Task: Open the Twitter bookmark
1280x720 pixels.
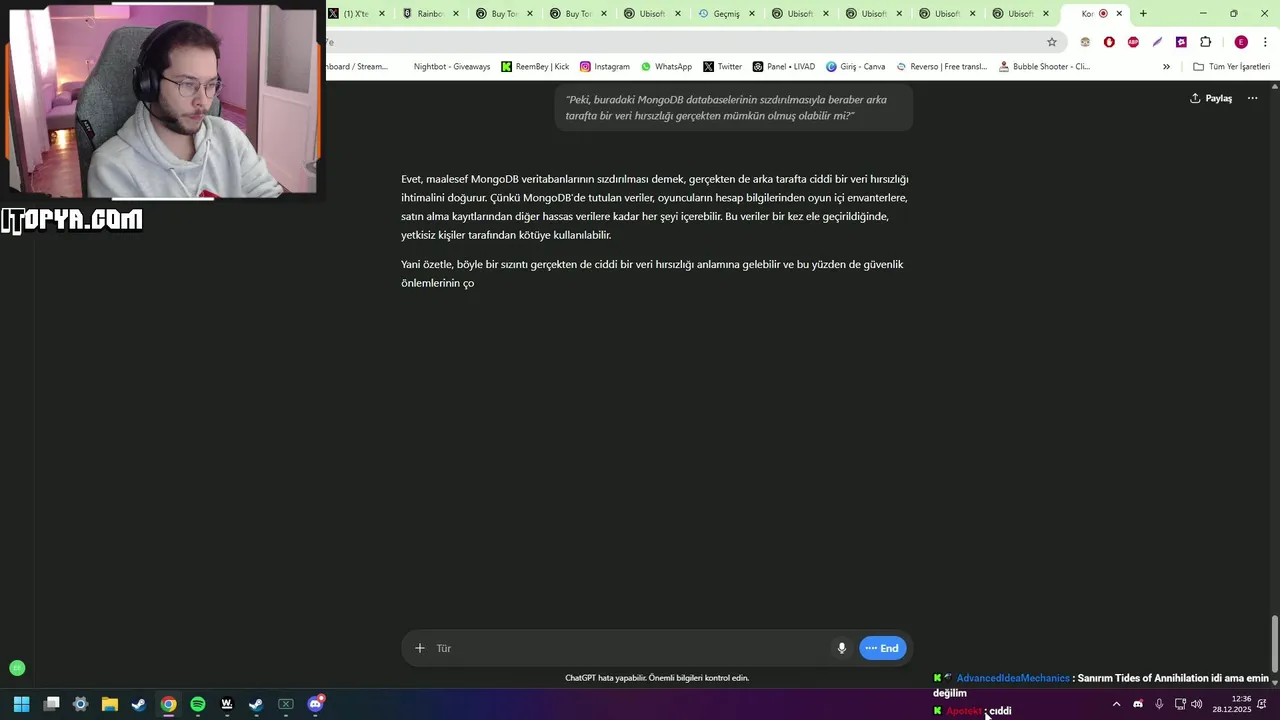Action: [723, 67]
